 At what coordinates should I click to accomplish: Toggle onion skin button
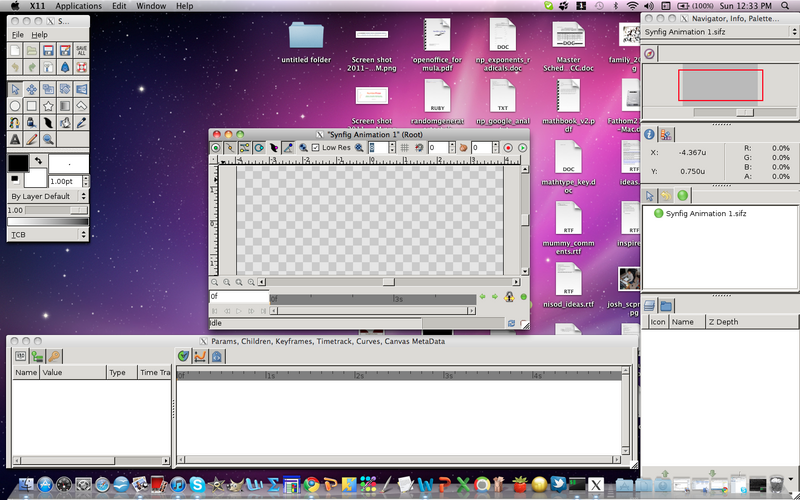463,147
